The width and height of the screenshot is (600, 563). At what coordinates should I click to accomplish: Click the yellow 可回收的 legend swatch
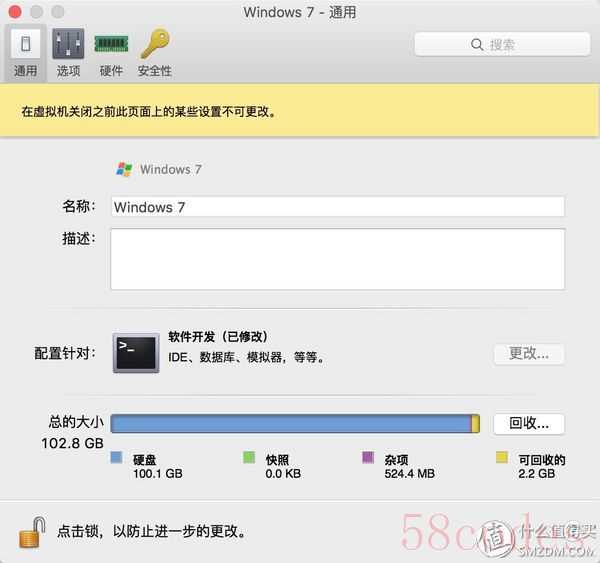click(x=502, y=457)
